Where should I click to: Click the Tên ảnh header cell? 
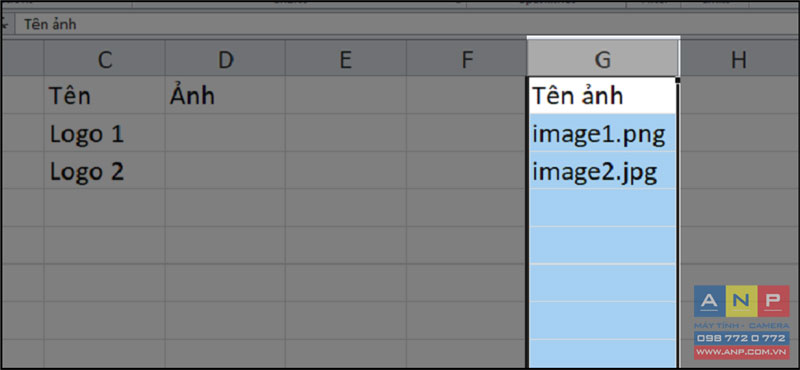click(603, 95)
